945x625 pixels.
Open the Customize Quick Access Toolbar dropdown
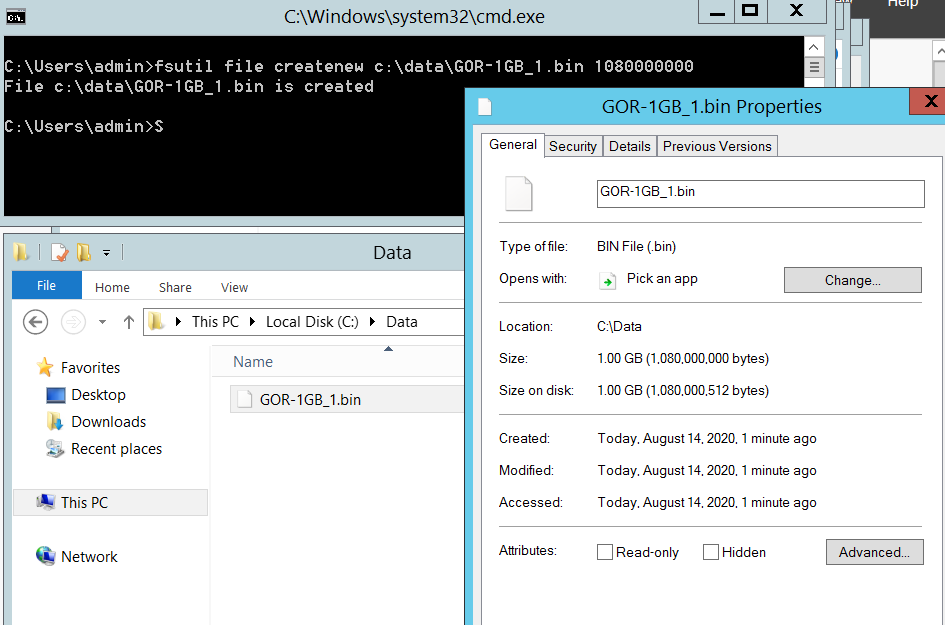point(106,253)
